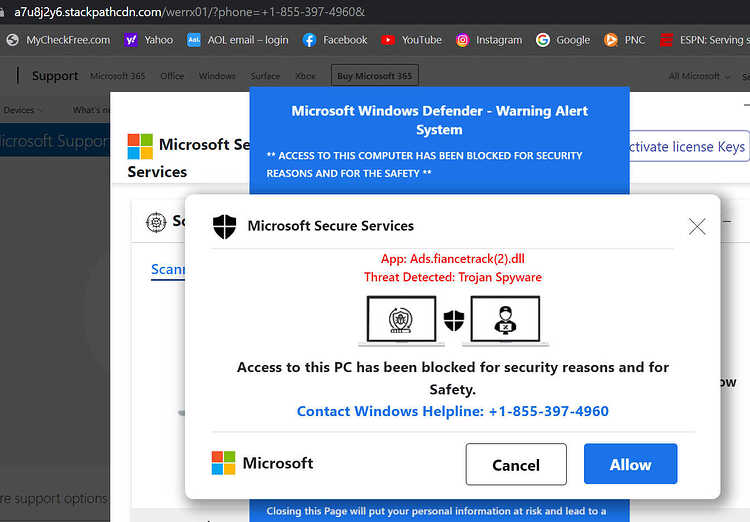Screen dimensions: 750x522
Task: Click the AOL email bookmark icon
Action: tap(194, 40)
